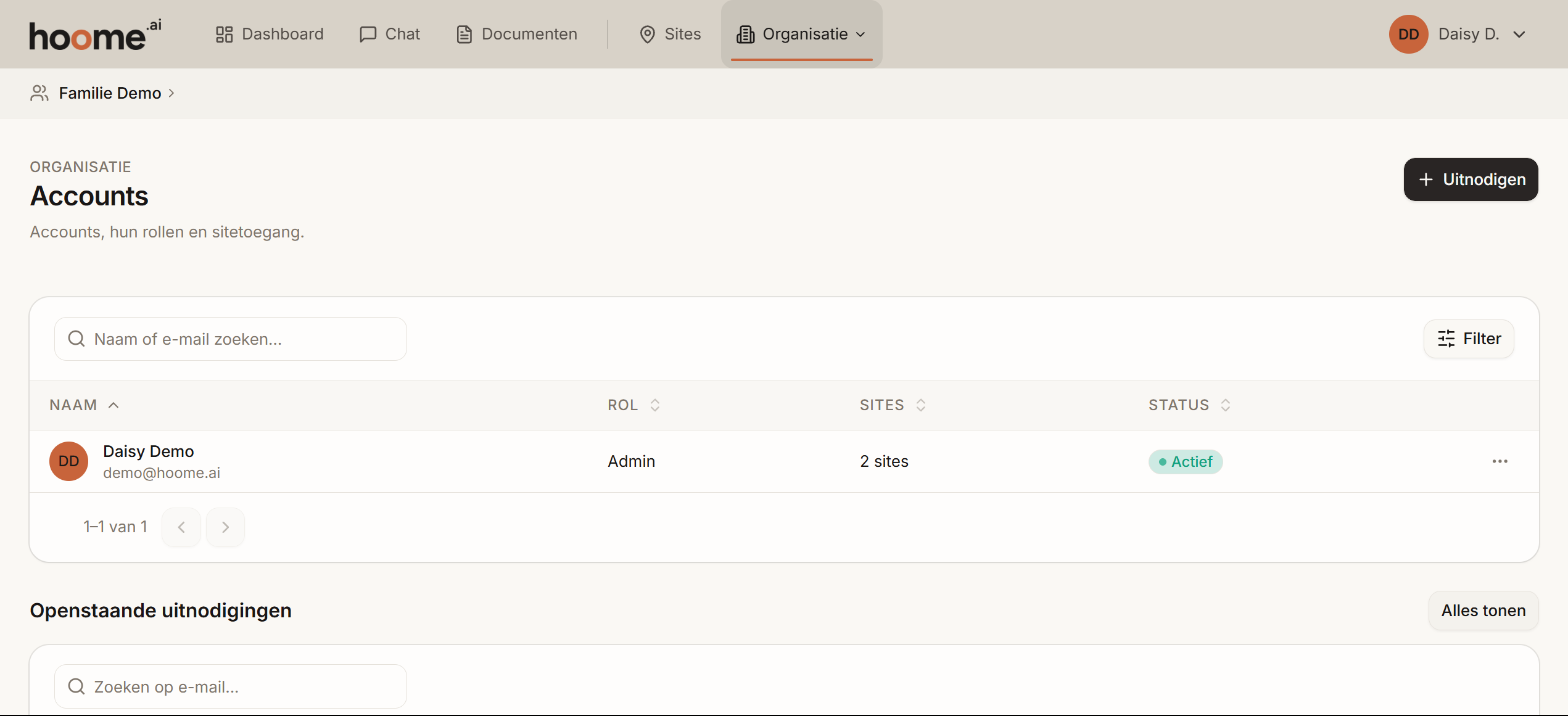Open the Filter options
This screenshot has height=716, width=1568.
click(1469, 339)
